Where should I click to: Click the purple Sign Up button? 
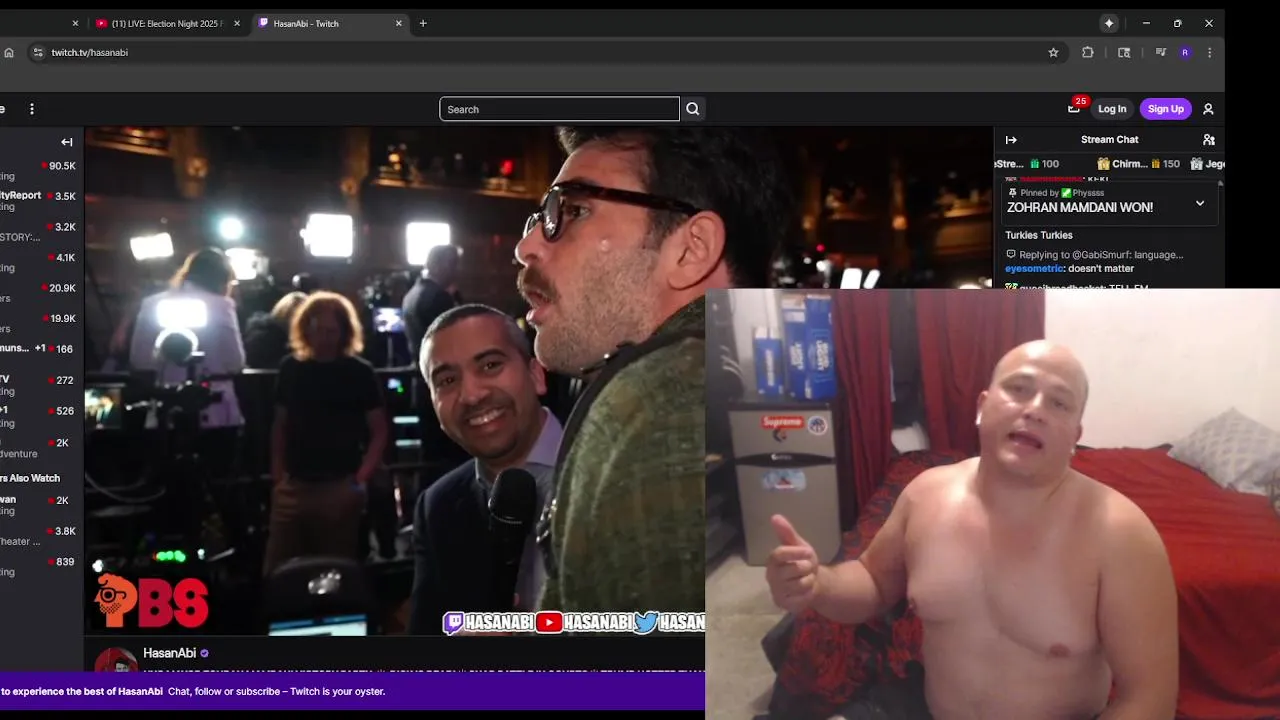[1165, 109]
